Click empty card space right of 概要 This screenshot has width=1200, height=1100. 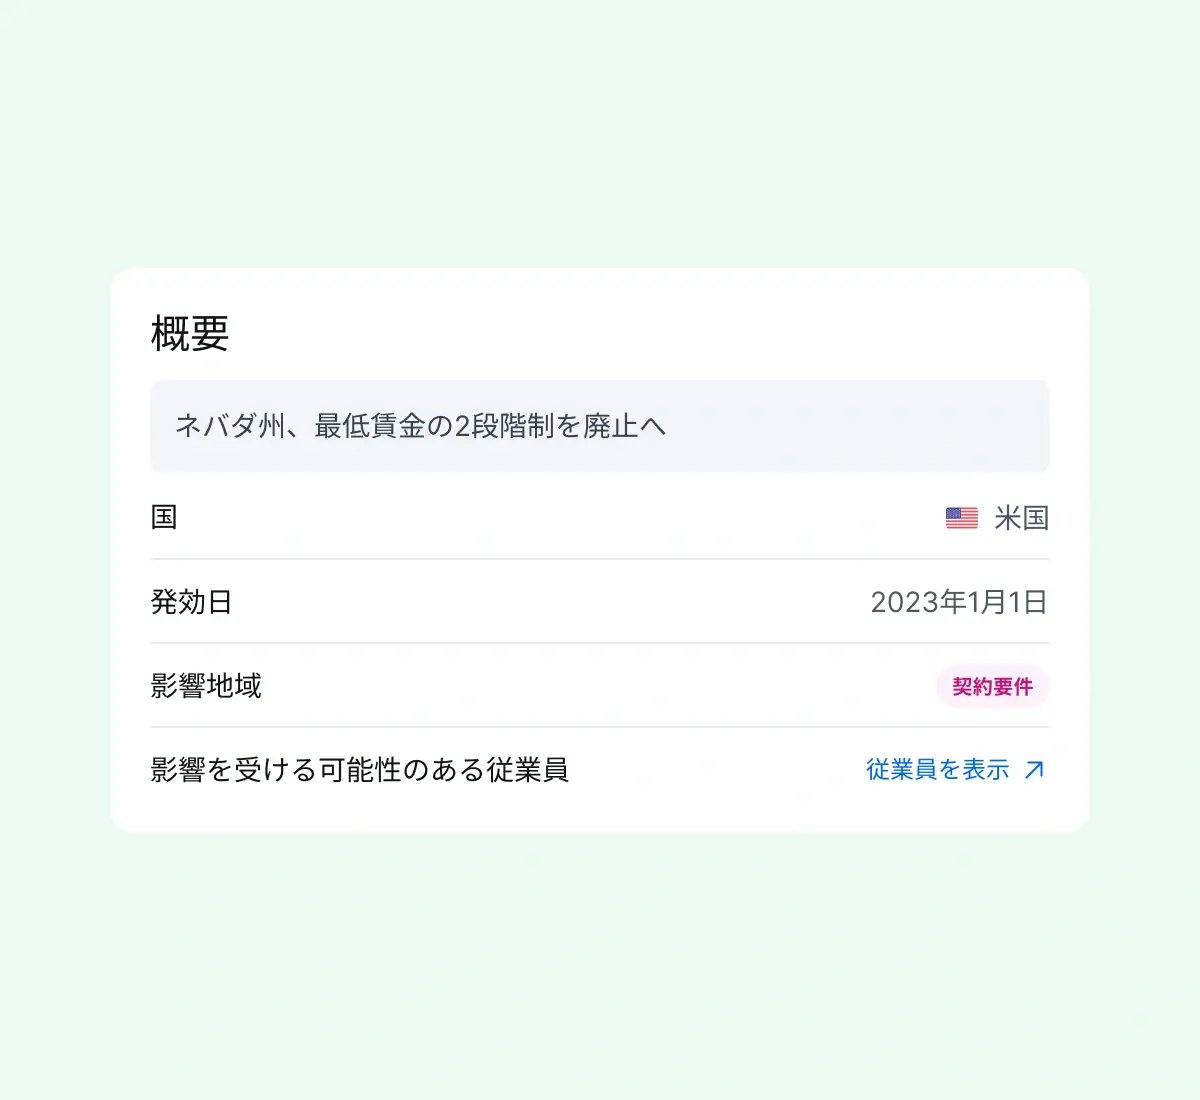[x=650, y=333]
